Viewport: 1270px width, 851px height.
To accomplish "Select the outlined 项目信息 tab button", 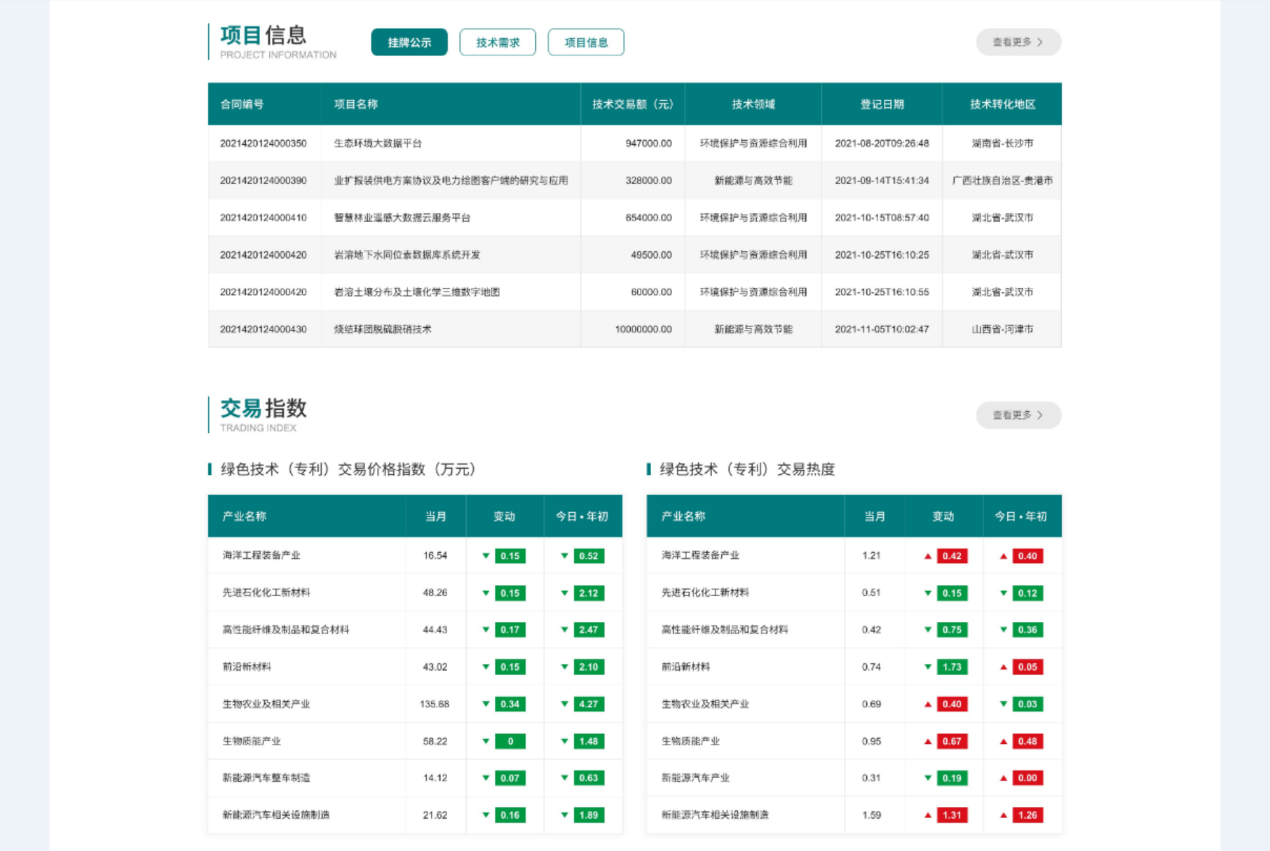I will point(585,42).
